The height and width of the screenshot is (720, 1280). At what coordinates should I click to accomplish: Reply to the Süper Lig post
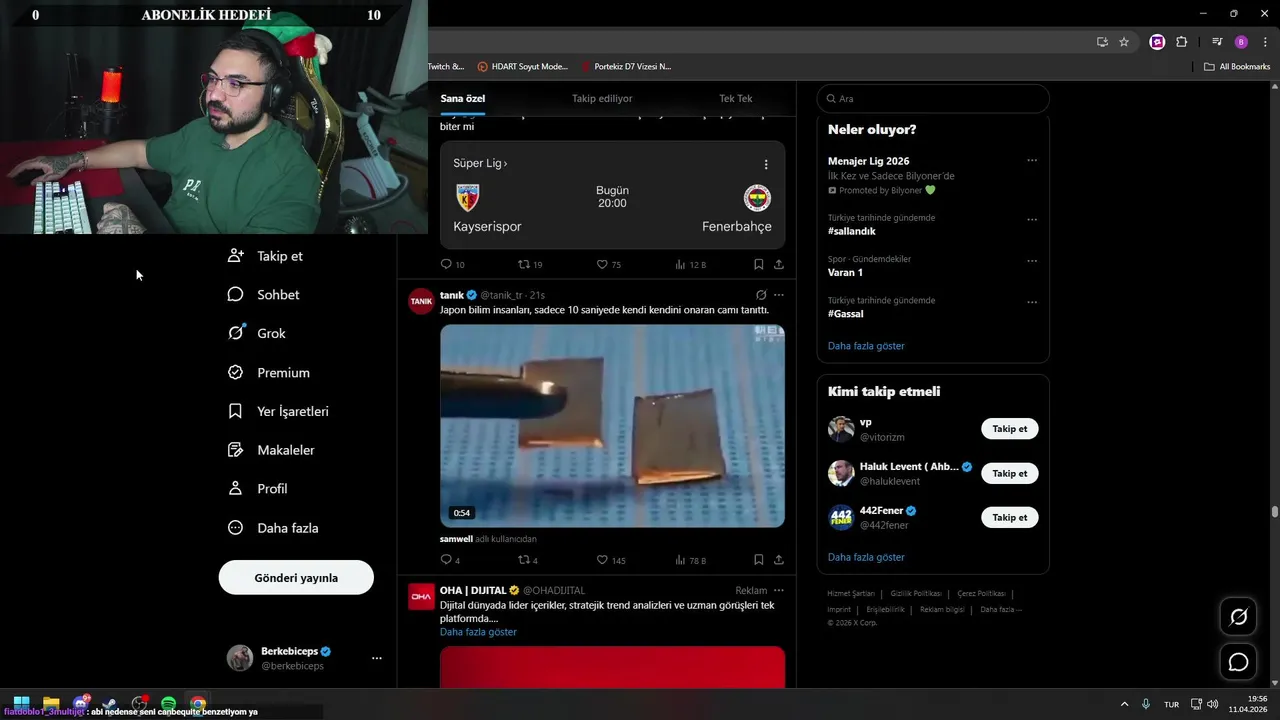(452, 264)
